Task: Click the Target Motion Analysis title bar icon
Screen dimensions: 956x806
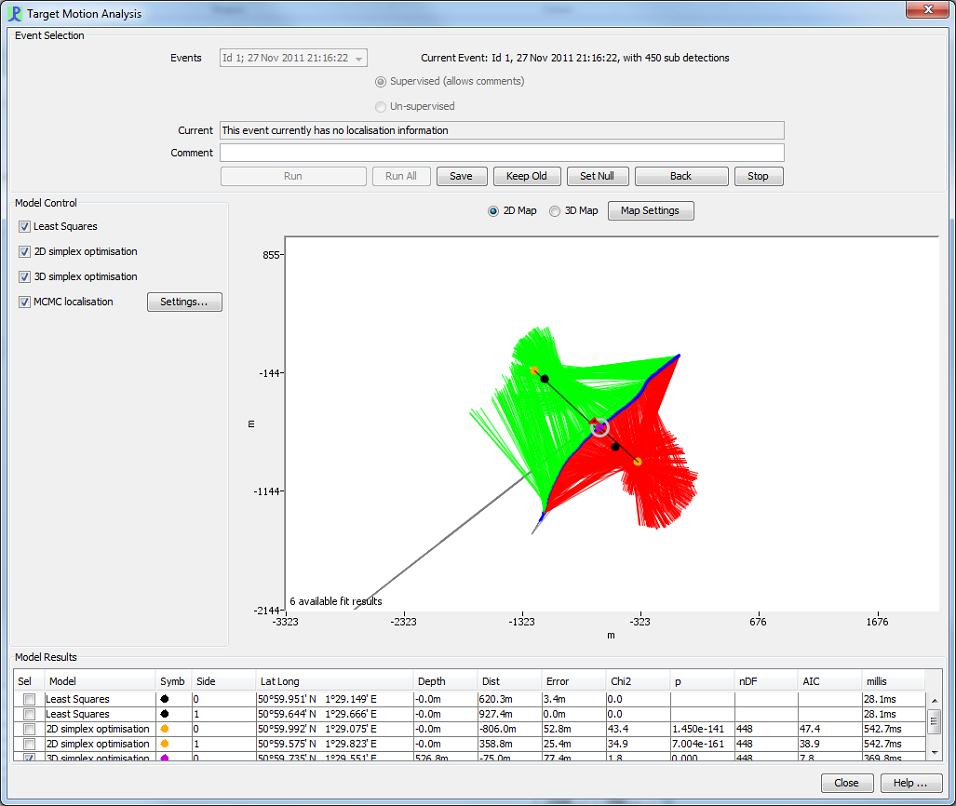Action: point(14,13)
